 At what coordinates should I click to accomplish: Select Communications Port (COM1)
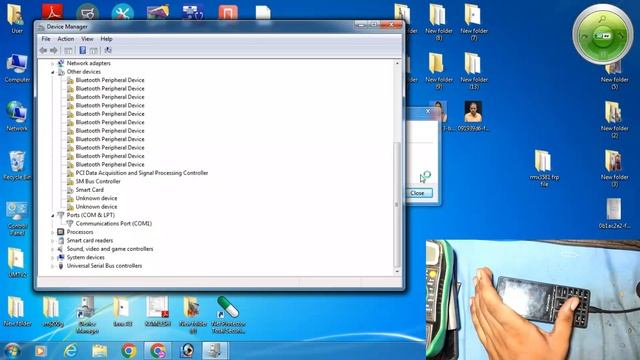click(113, 224)
